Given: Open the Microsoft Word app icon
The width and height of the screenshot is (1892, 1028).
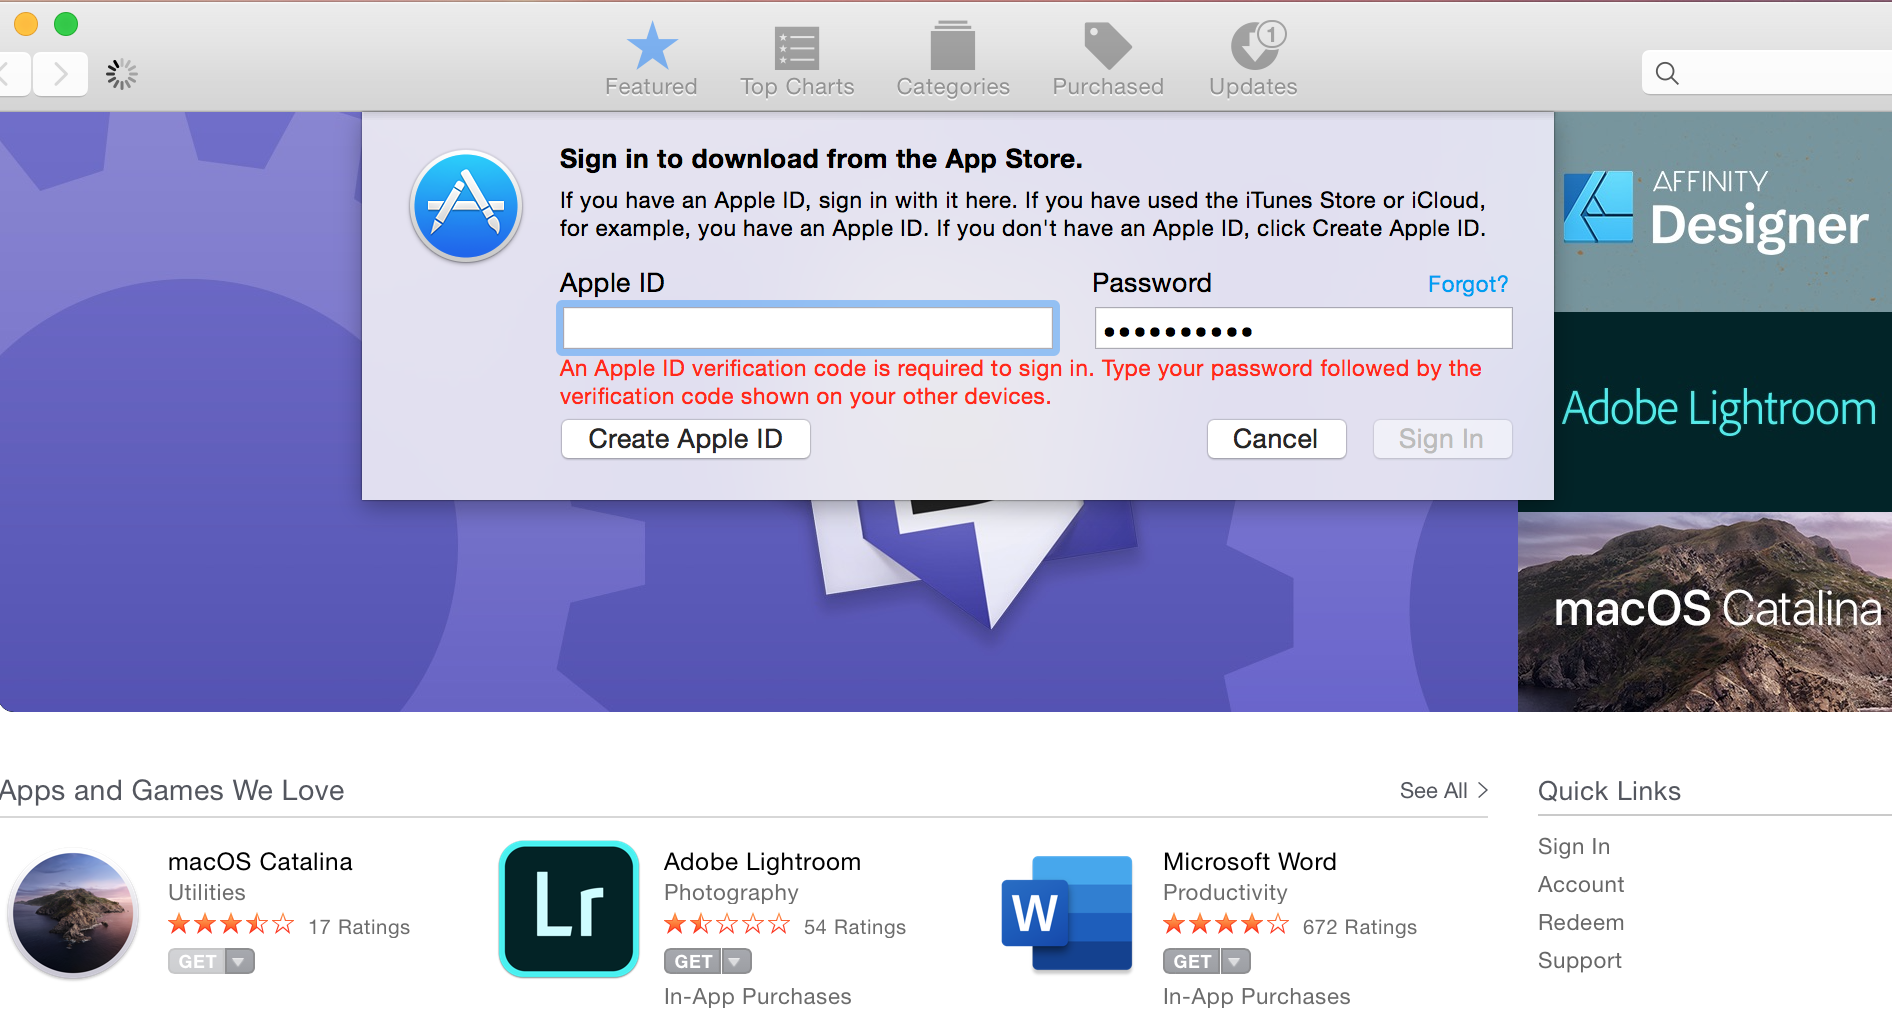Looking at the screenshot, I should click(x=1067, y=912).
